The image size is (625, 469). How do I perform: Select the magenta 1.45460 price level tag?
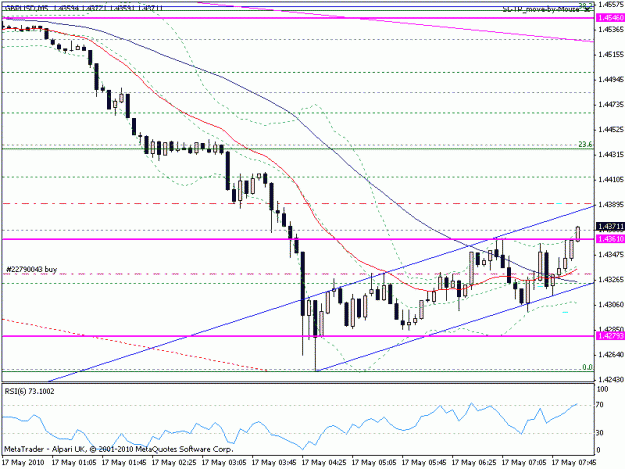(610, 18)
